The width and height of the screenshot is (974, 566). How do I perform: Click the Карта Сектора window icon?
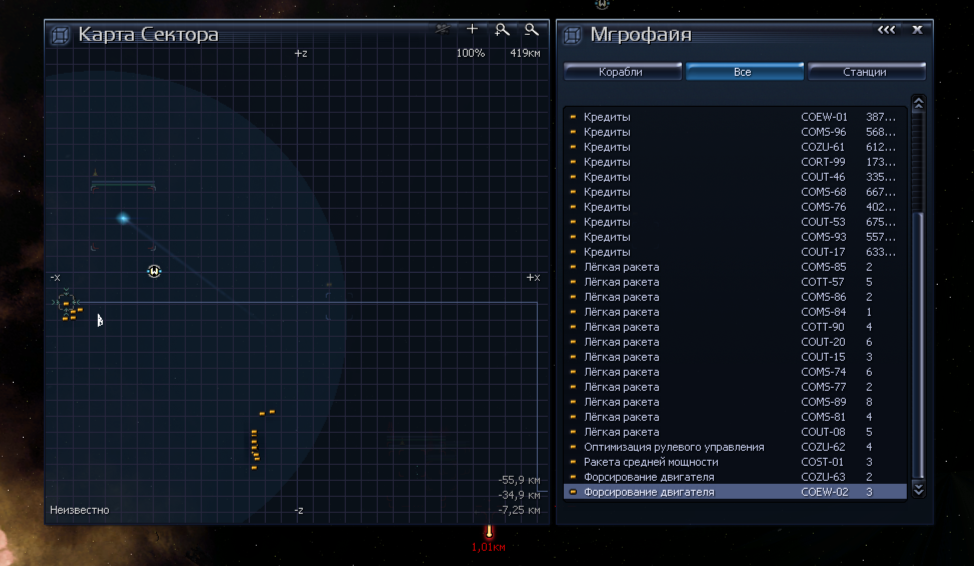60,35
